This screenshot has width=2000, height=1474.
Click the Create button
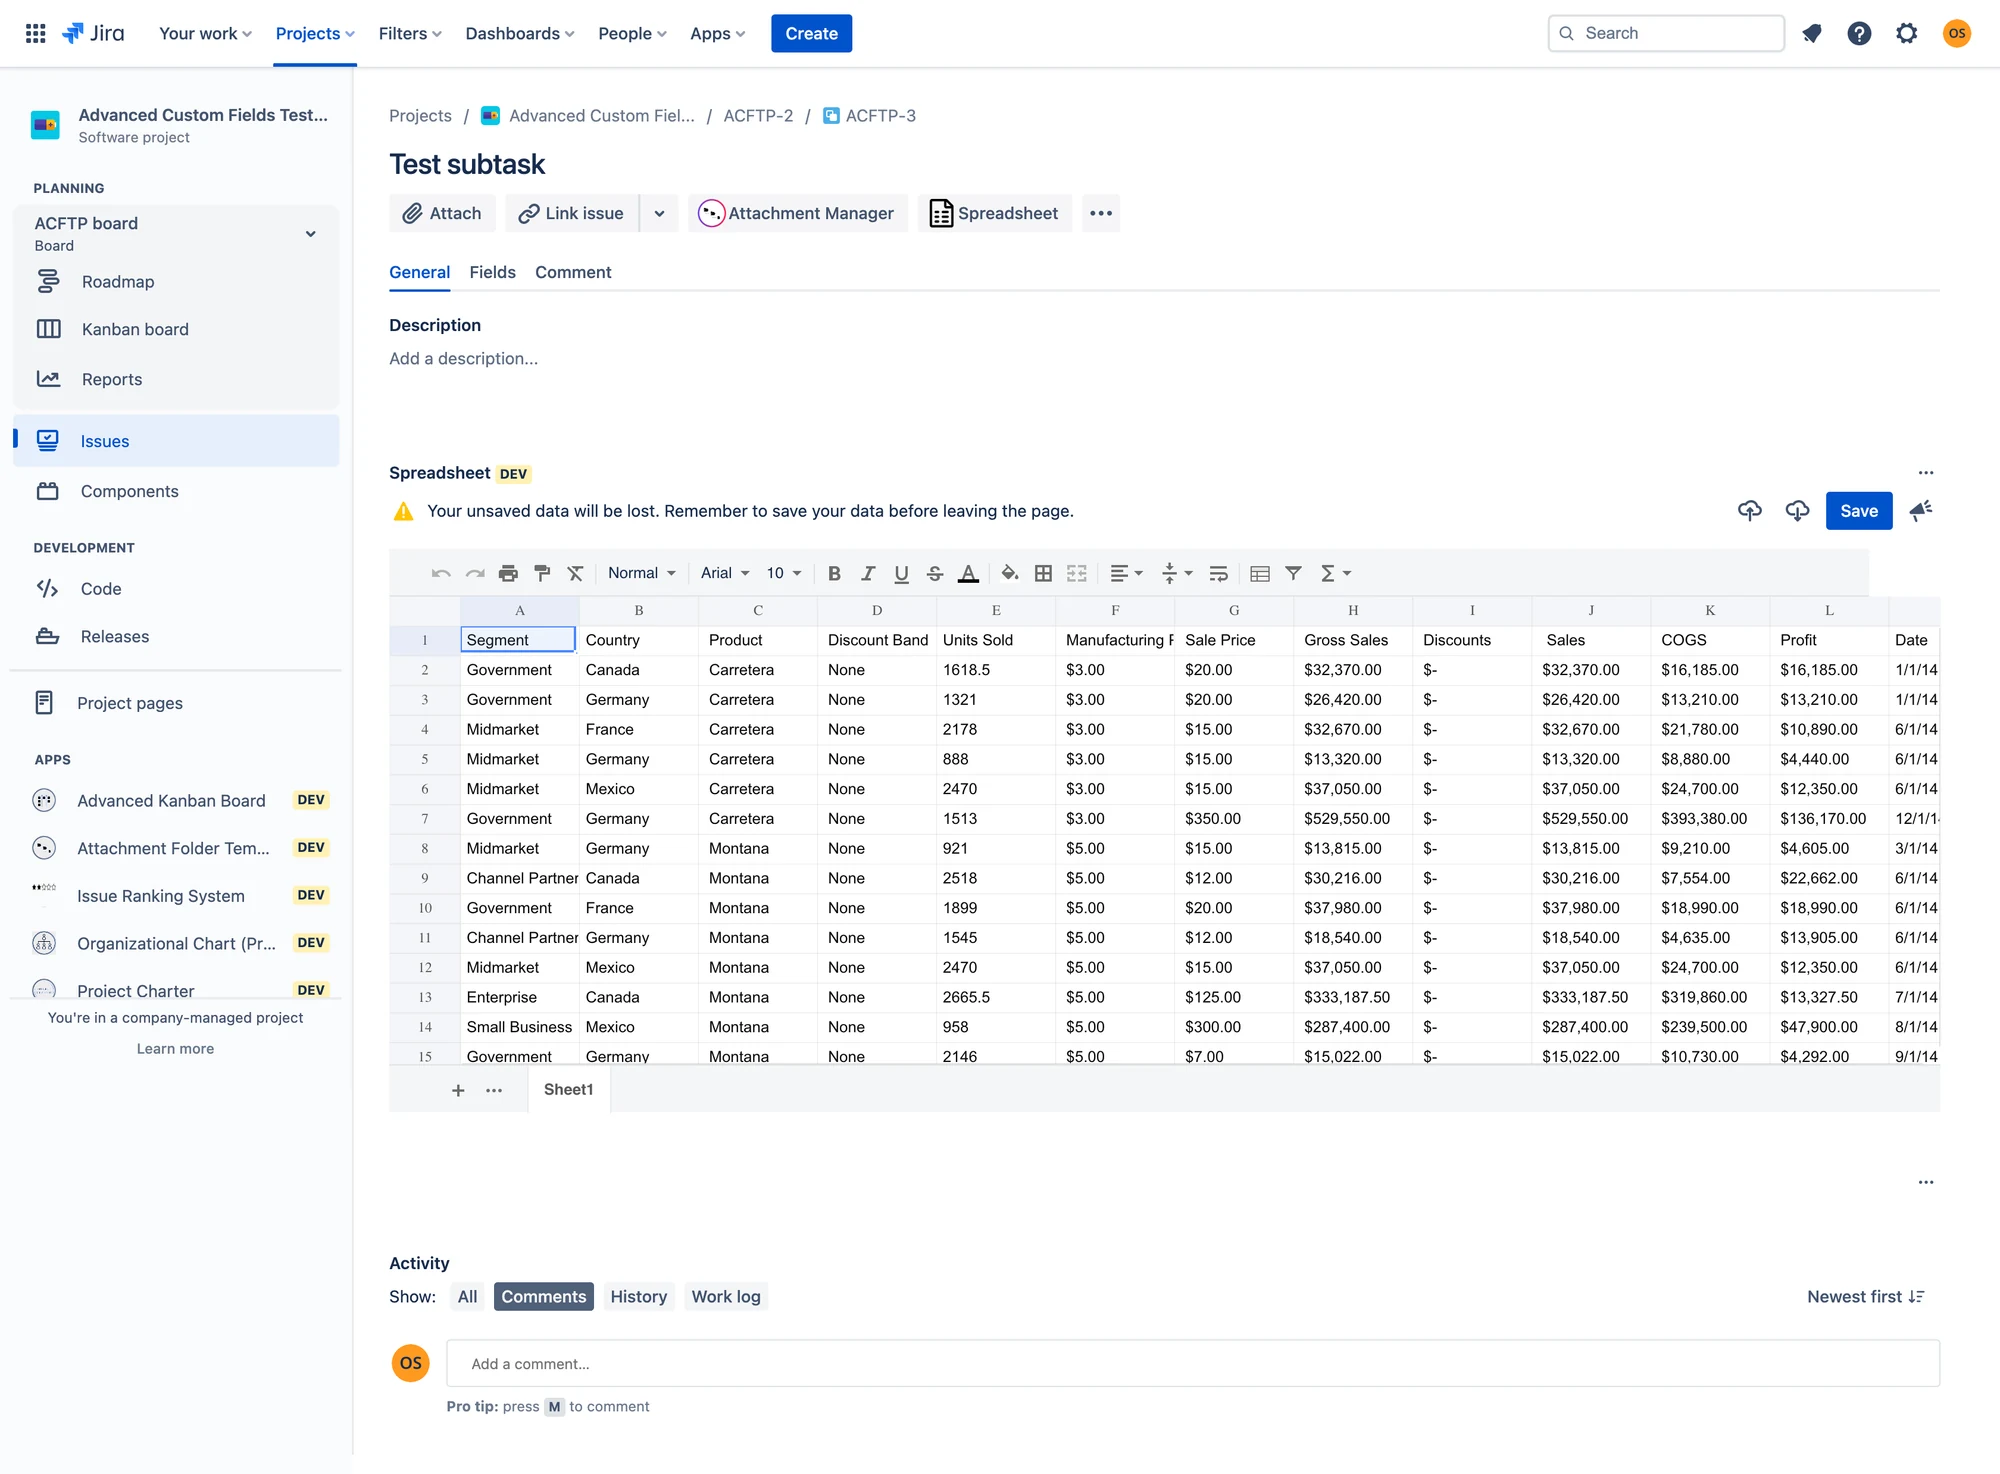coord(811,33)
